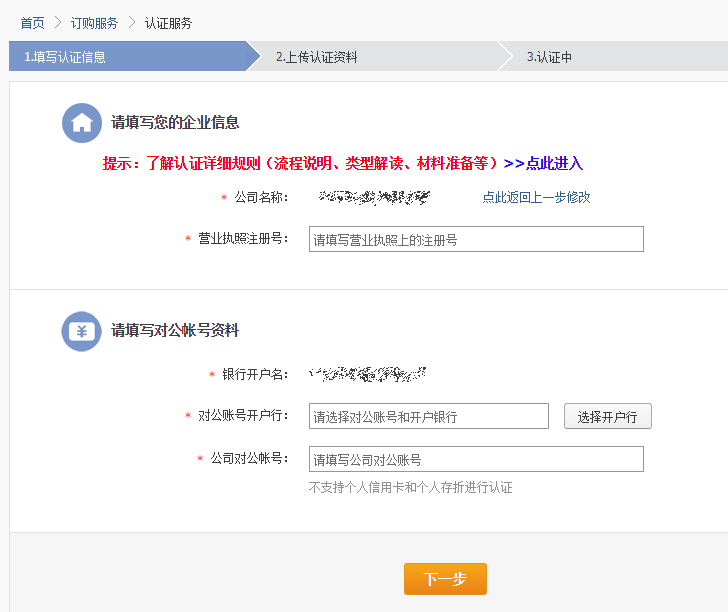Focus the 公司对公帐号 input field
728x612 pixels.
476,459
